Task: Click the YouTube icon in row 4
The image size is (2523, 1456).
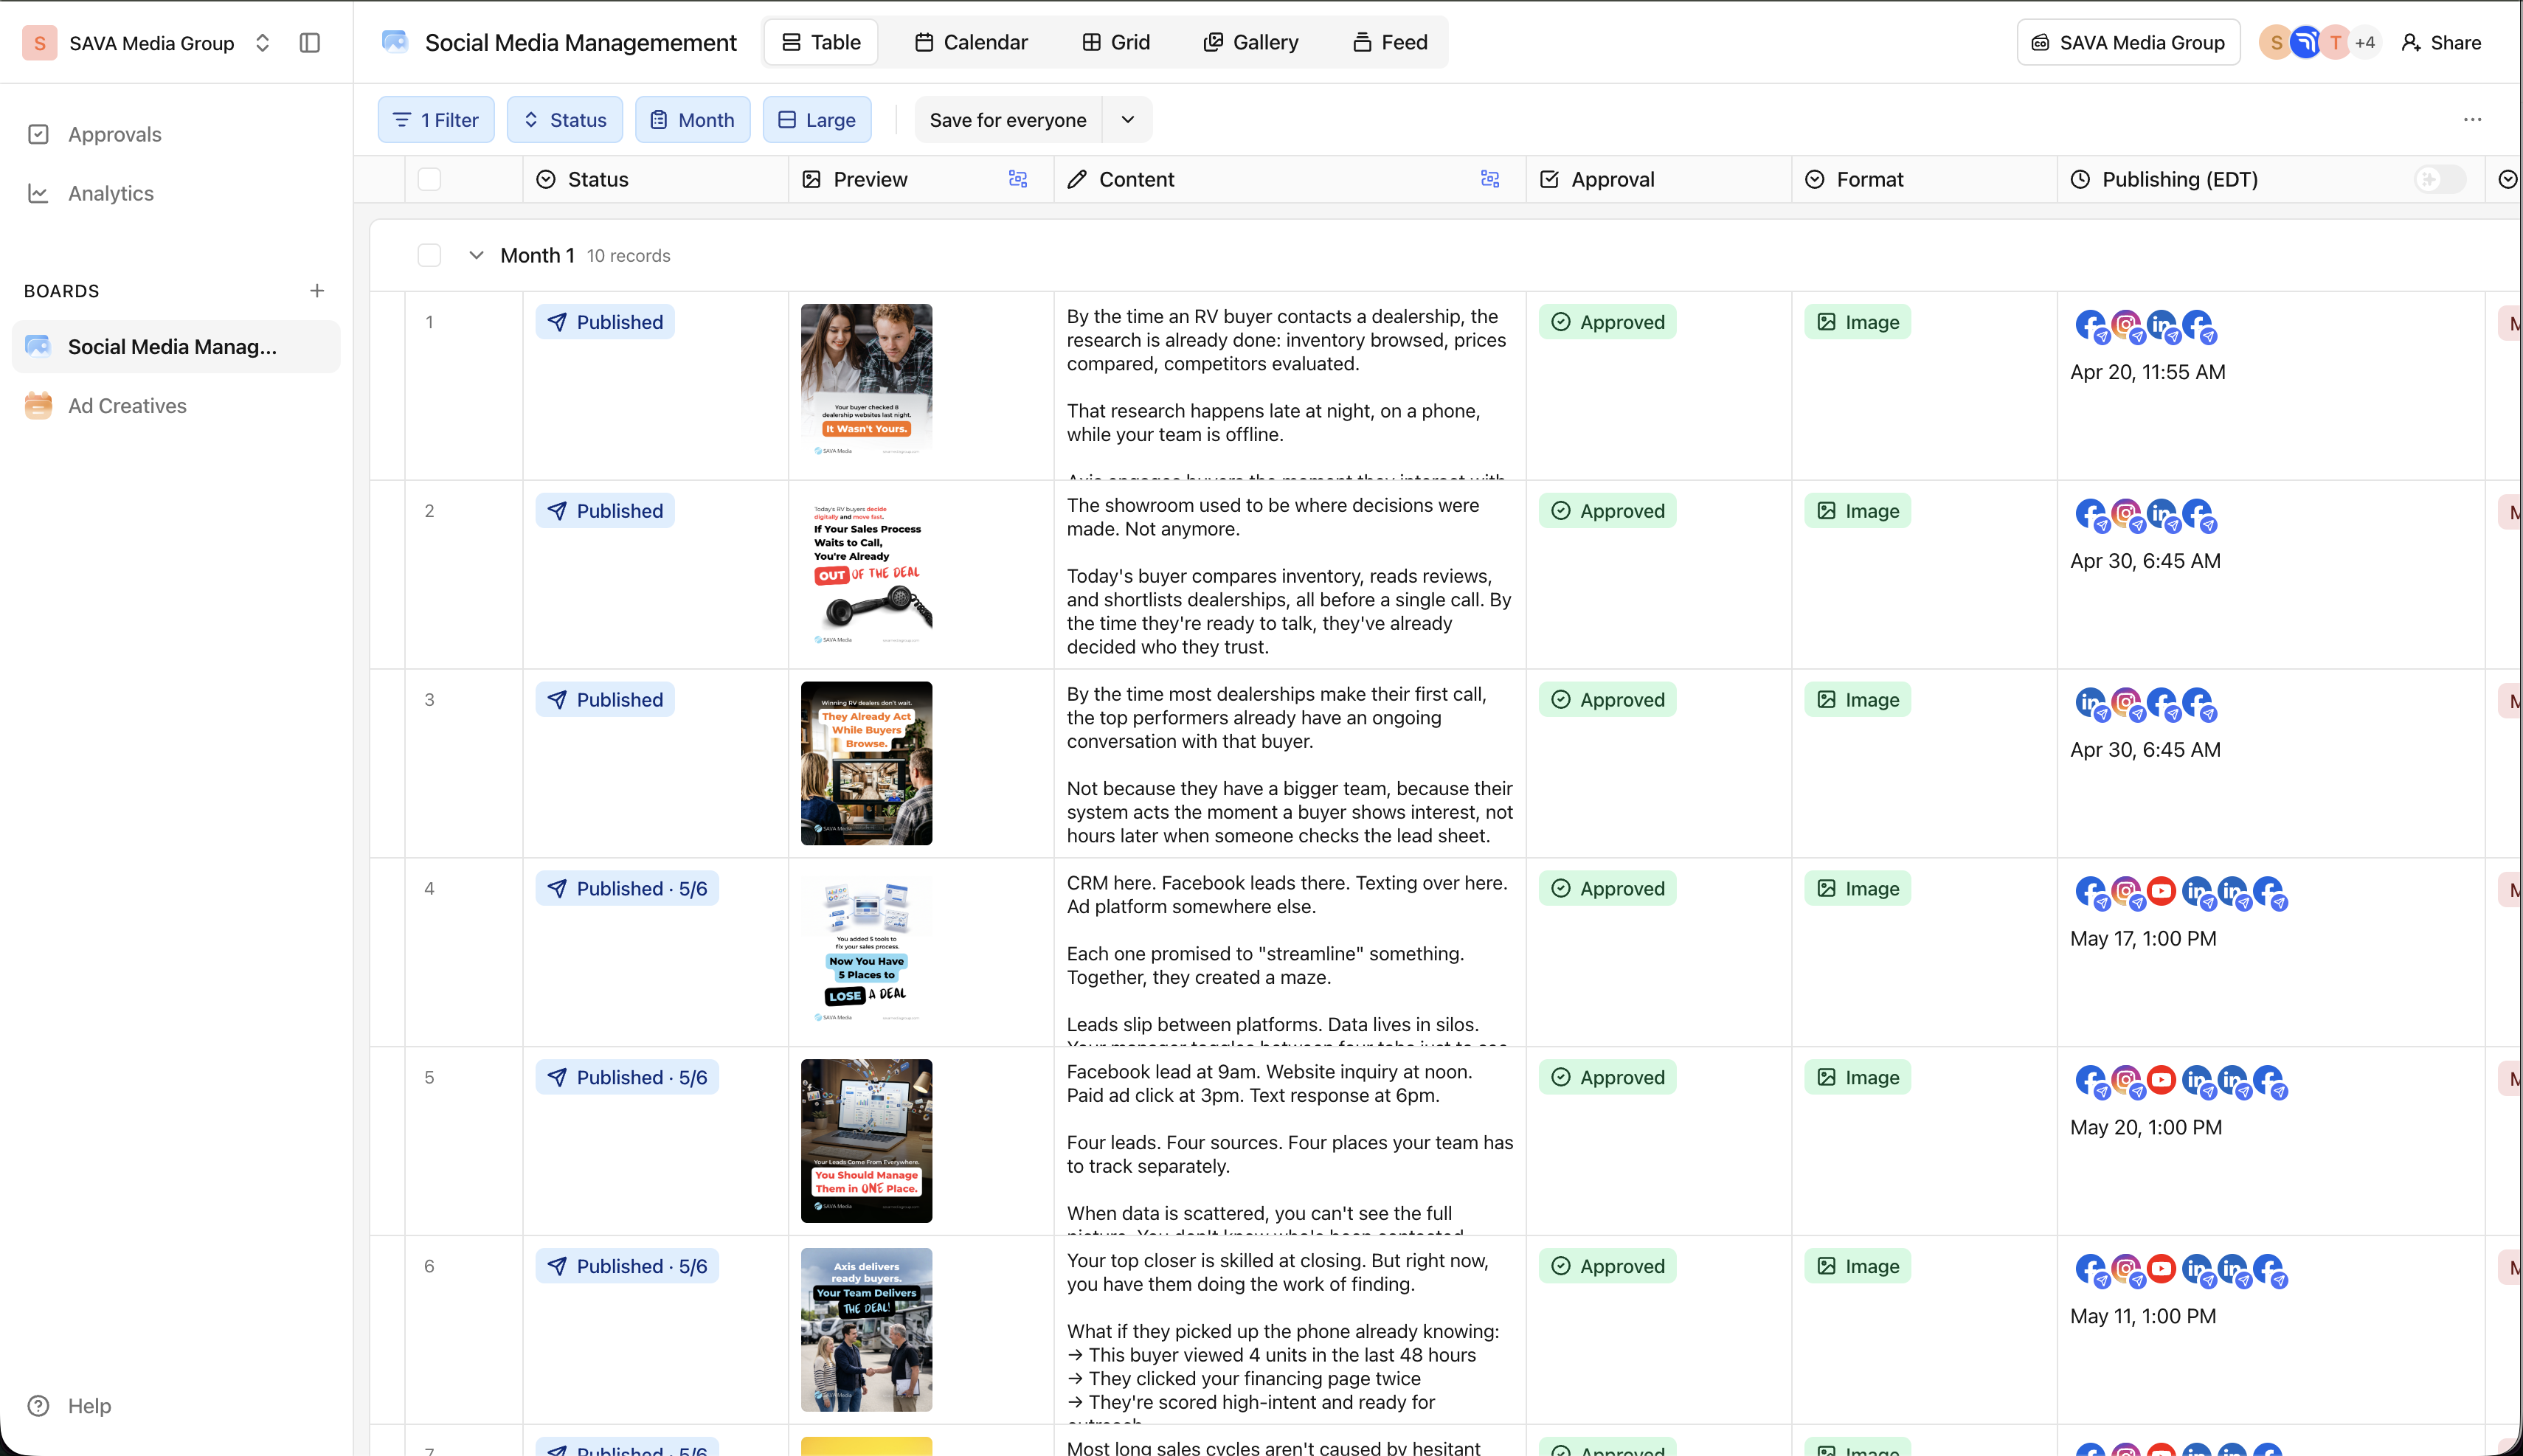Action: 2161,890
